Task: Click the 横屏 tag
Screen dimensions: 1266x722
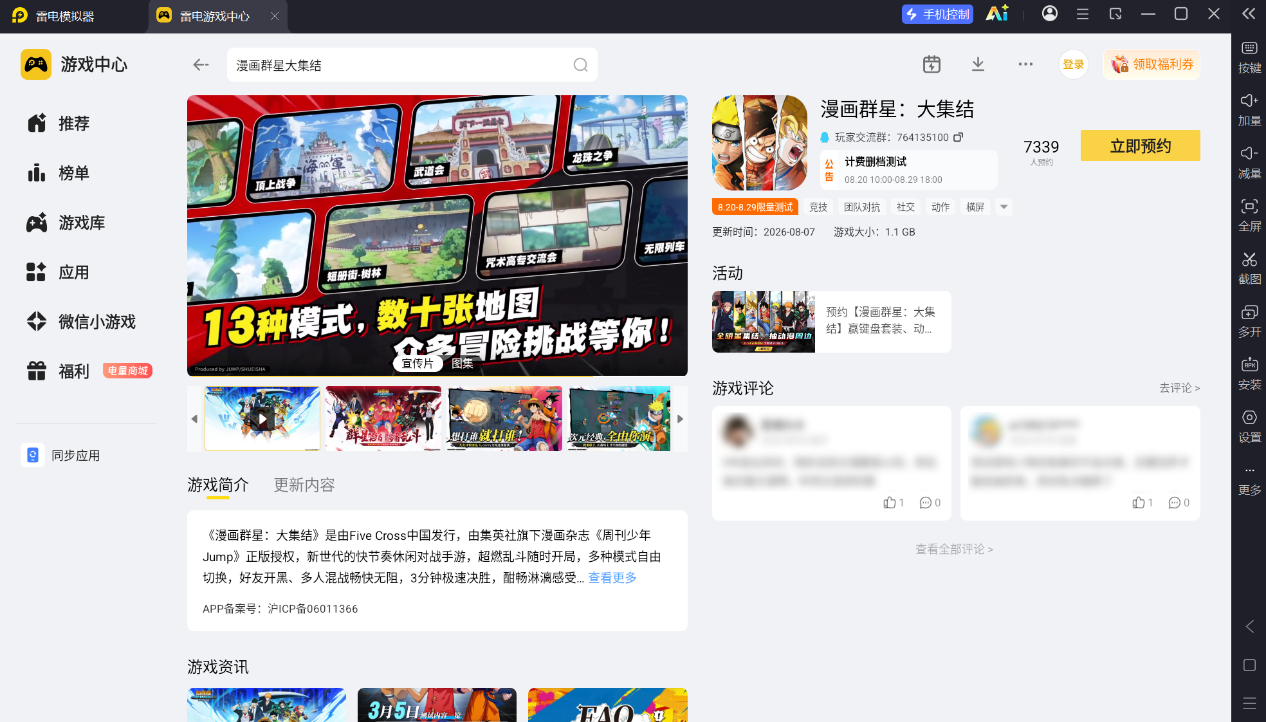Action: click(975, 207)
